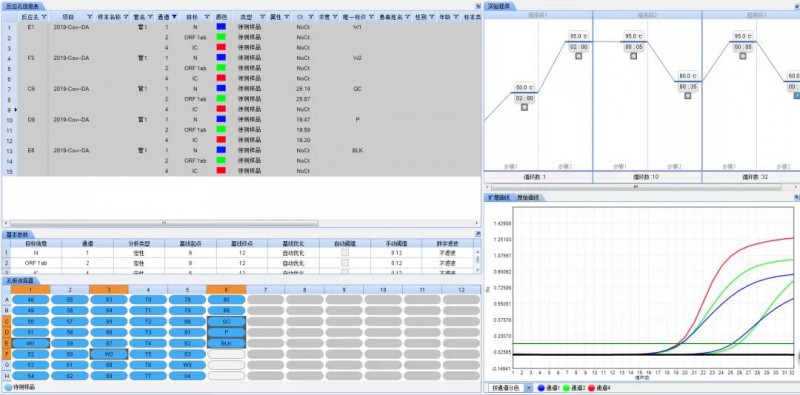Click the filter funnel on 项目 column
The image size is (800, 395).
pyautogui.click(x=90, y=17)
